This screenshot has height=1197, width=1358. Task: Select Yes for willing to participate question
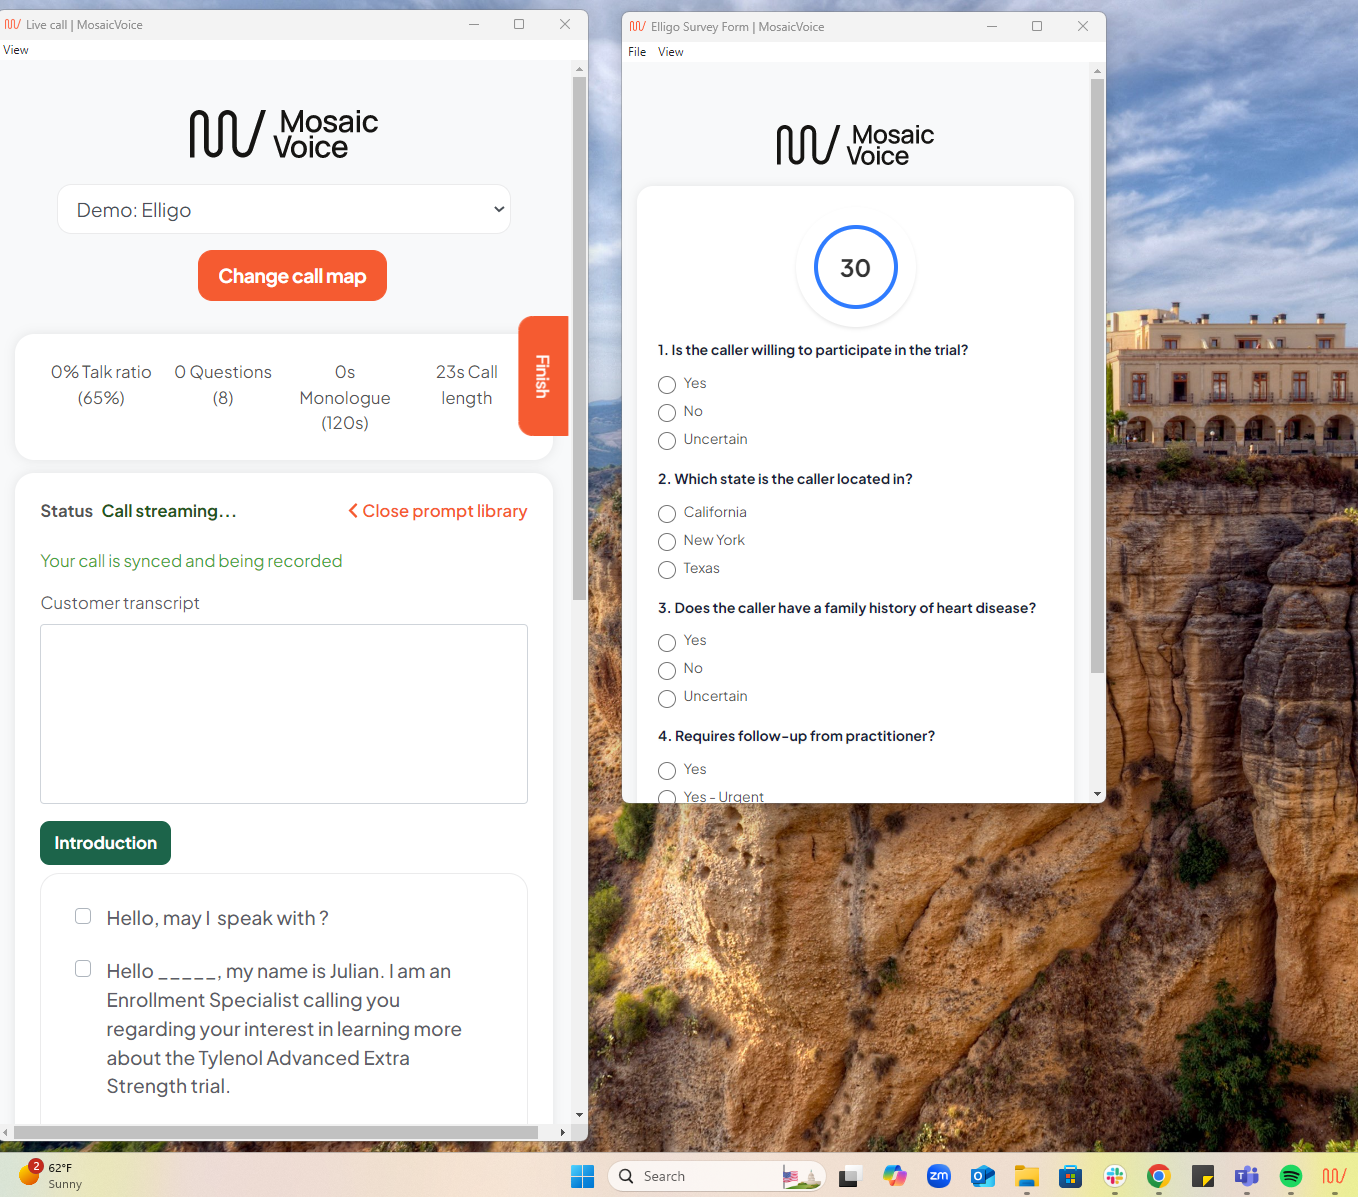[667, 385]
